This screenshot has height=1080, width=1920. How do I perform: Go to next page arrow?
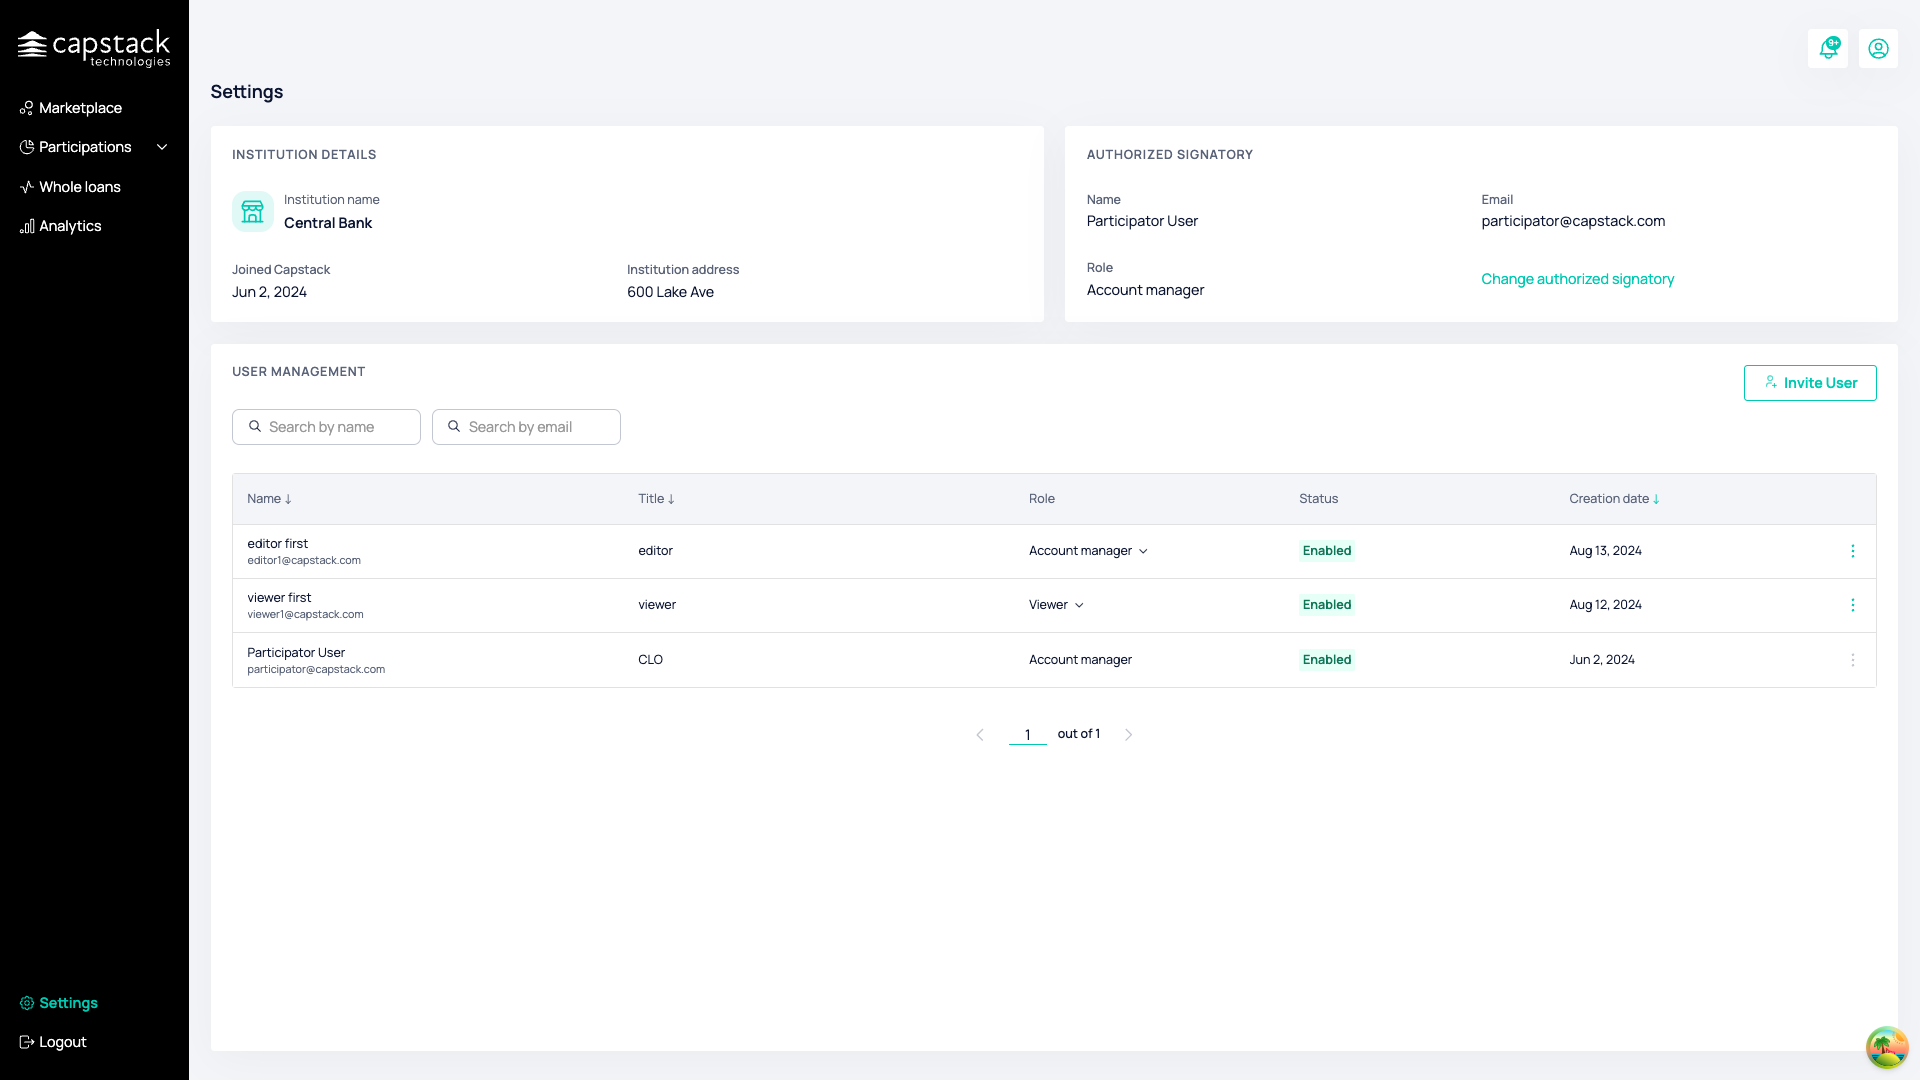[x=1128, y=734]
